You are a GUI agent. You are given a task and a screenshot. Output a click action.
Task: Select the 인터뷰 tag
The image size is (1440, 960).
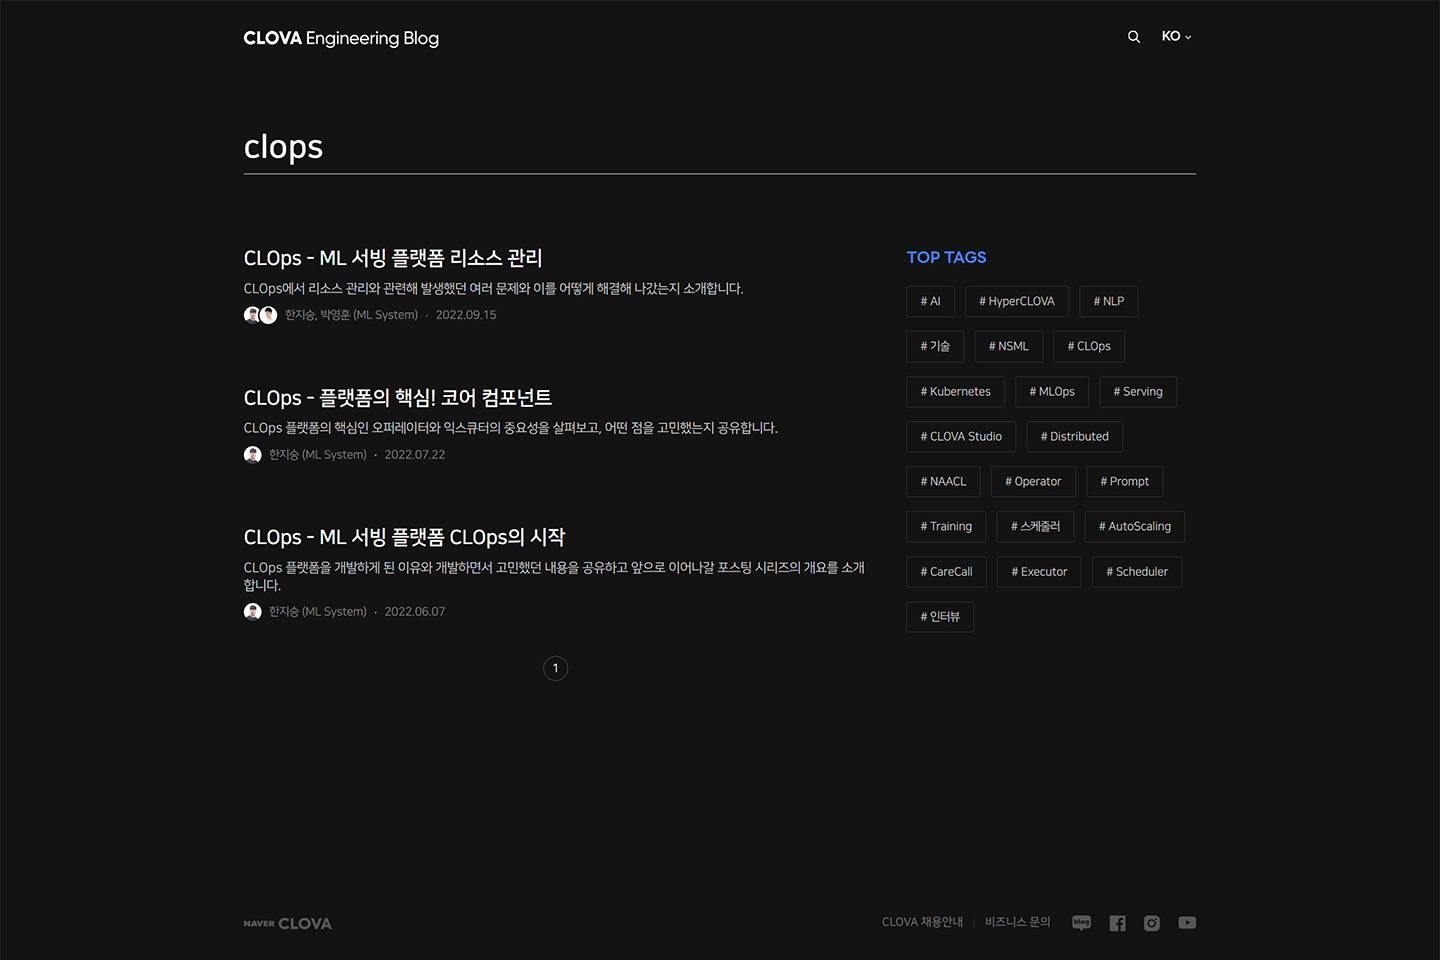click(940, 617)
